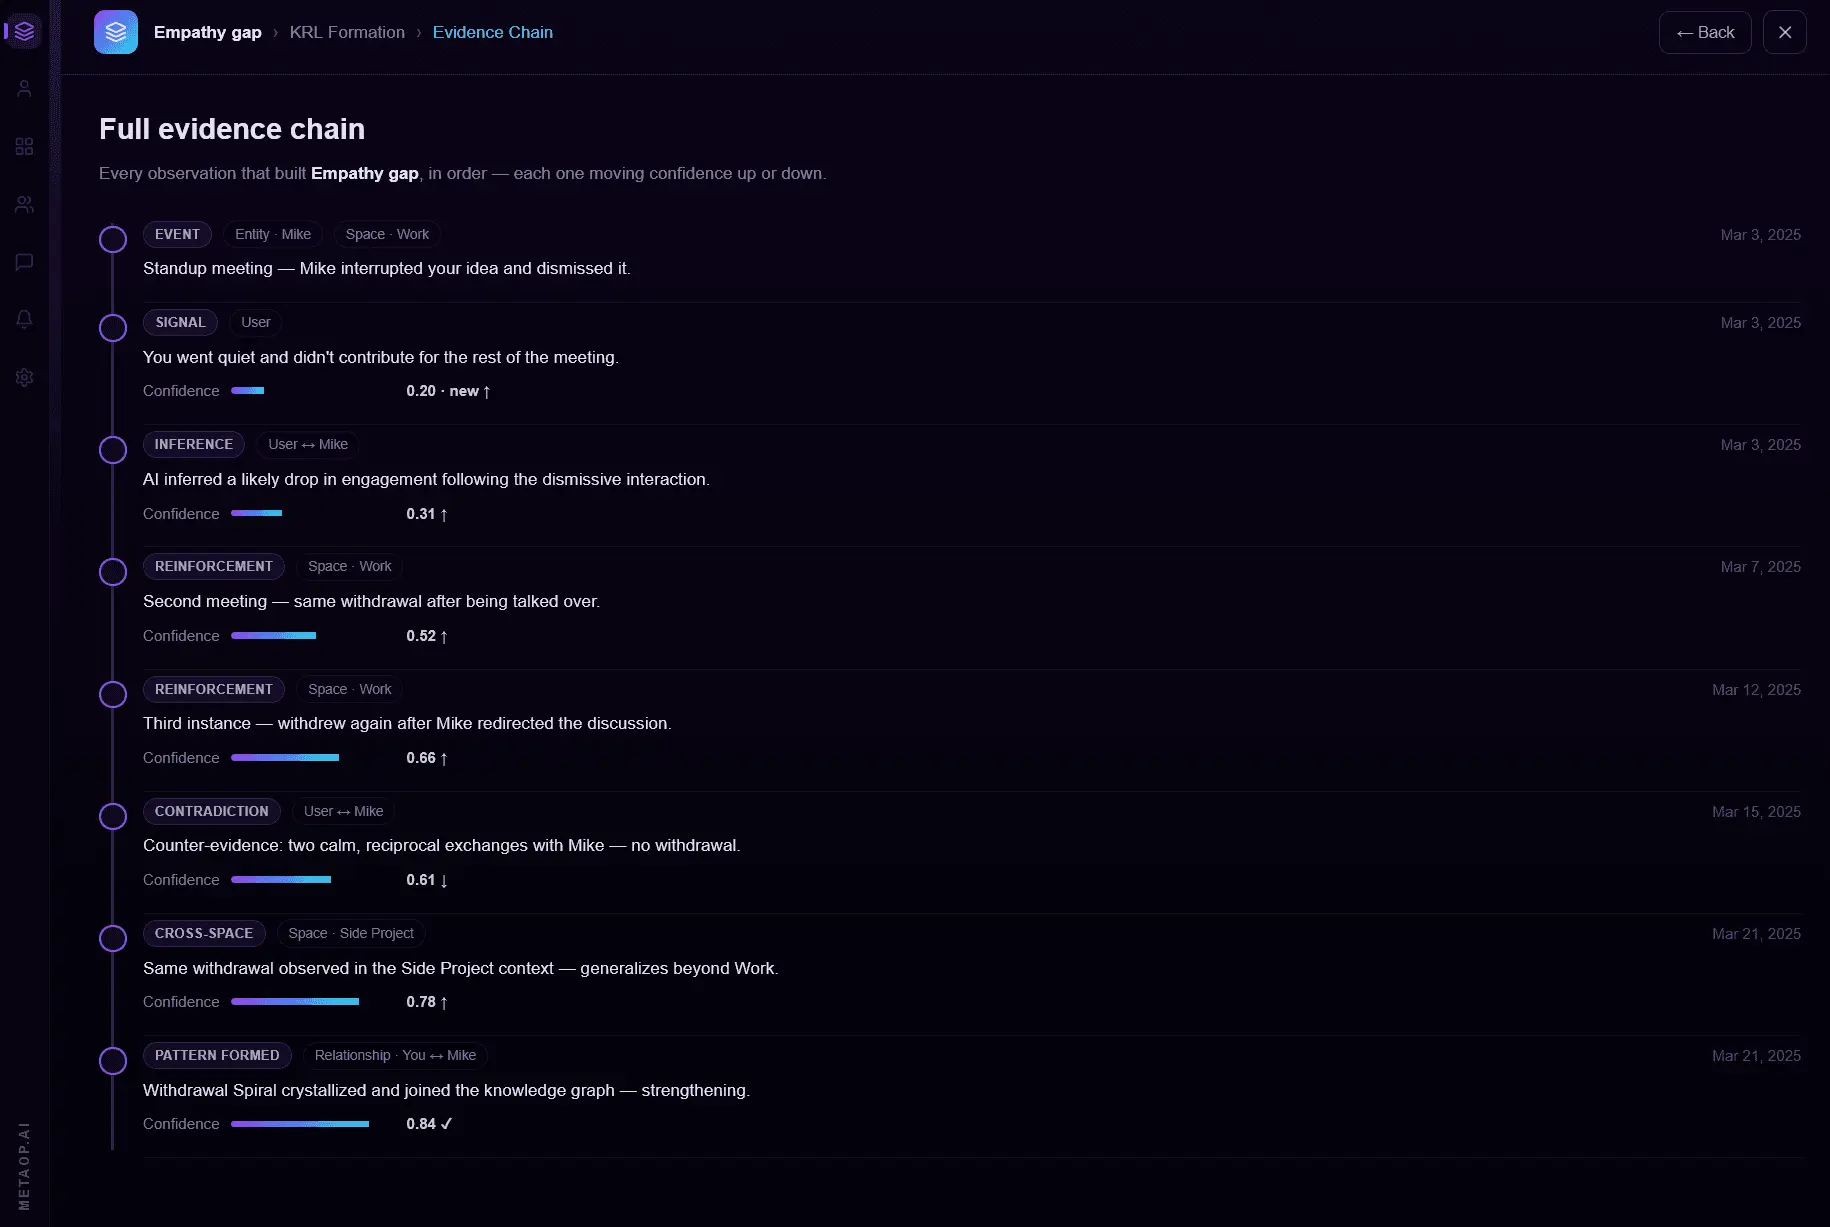Image resolution: width=1830 pixels, height=1227 pixels.
Task: Click the '0.61 ↓' confidence value
Action: click(427, 880)
